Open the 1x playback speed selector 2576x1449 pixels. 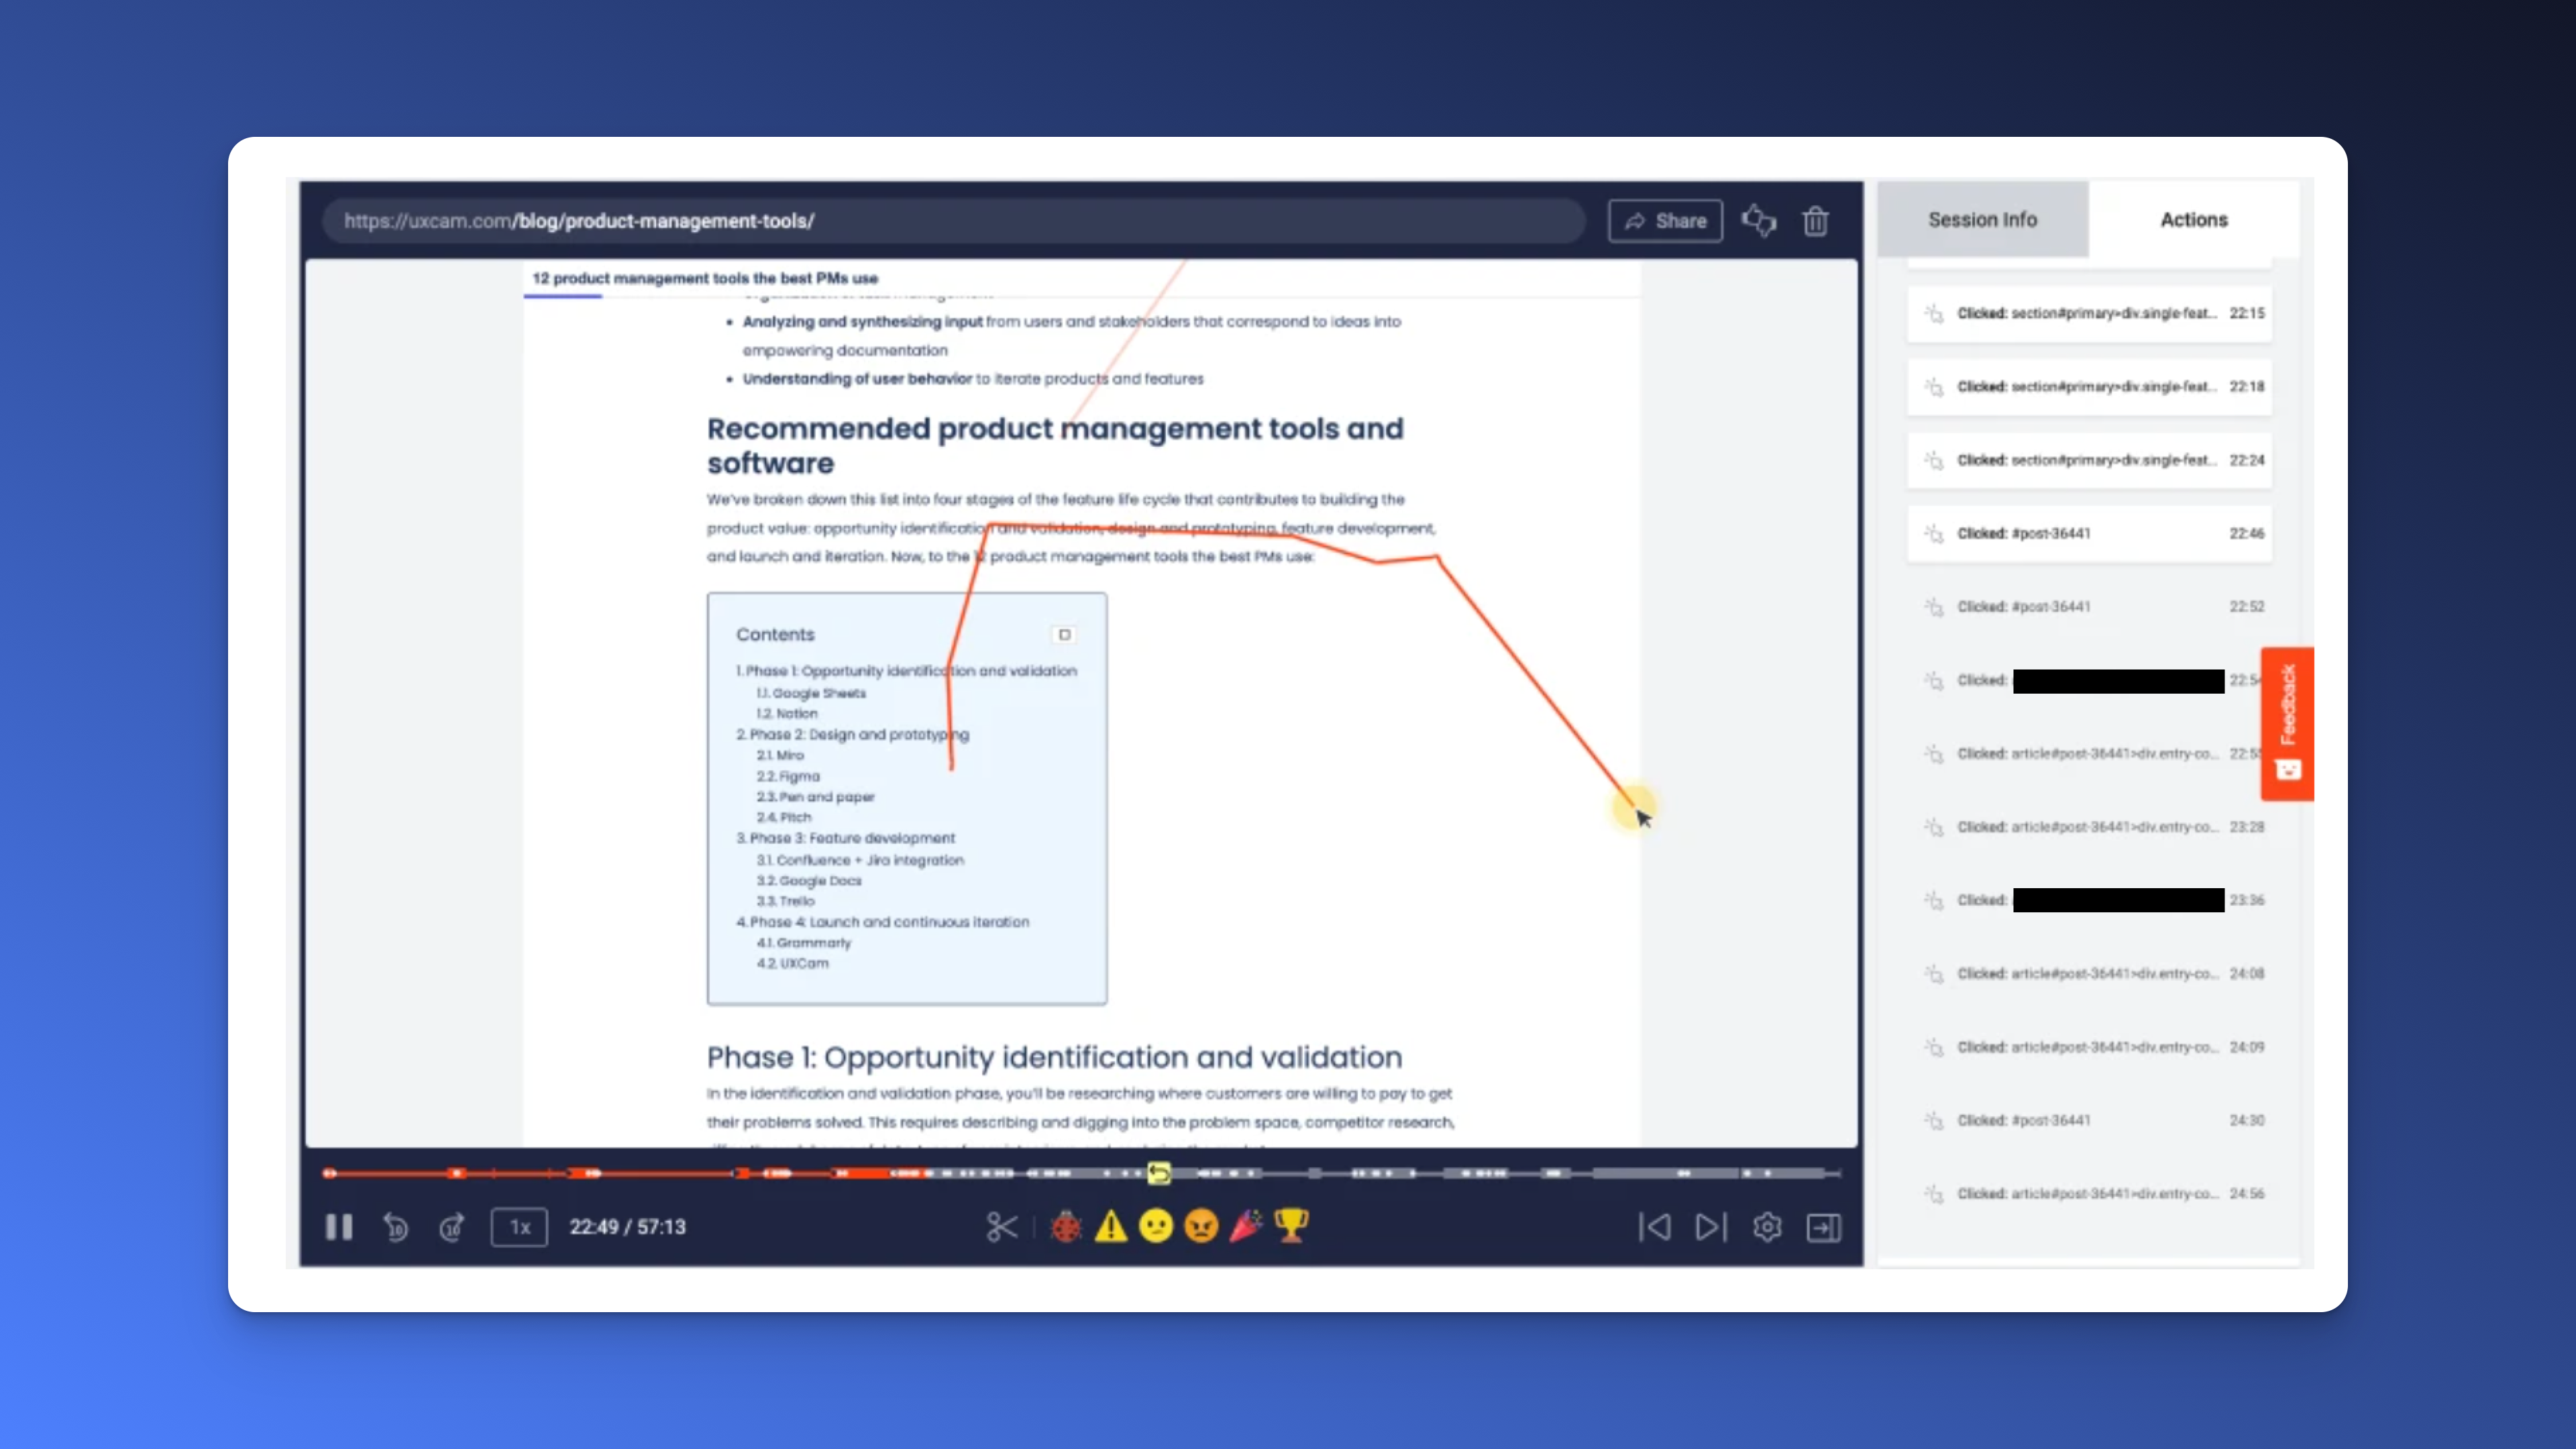coord(519,1227)
